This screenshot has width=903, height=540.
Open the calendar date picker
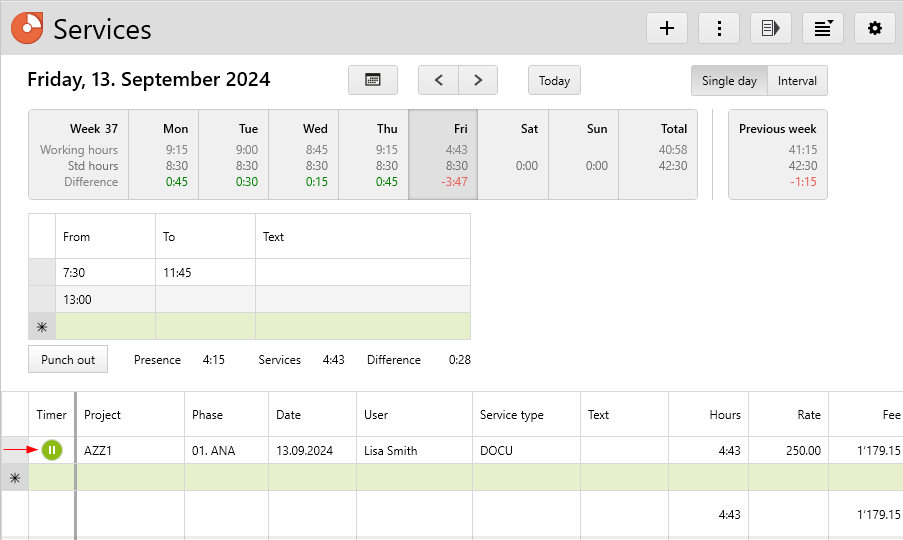tap(373, 80)
